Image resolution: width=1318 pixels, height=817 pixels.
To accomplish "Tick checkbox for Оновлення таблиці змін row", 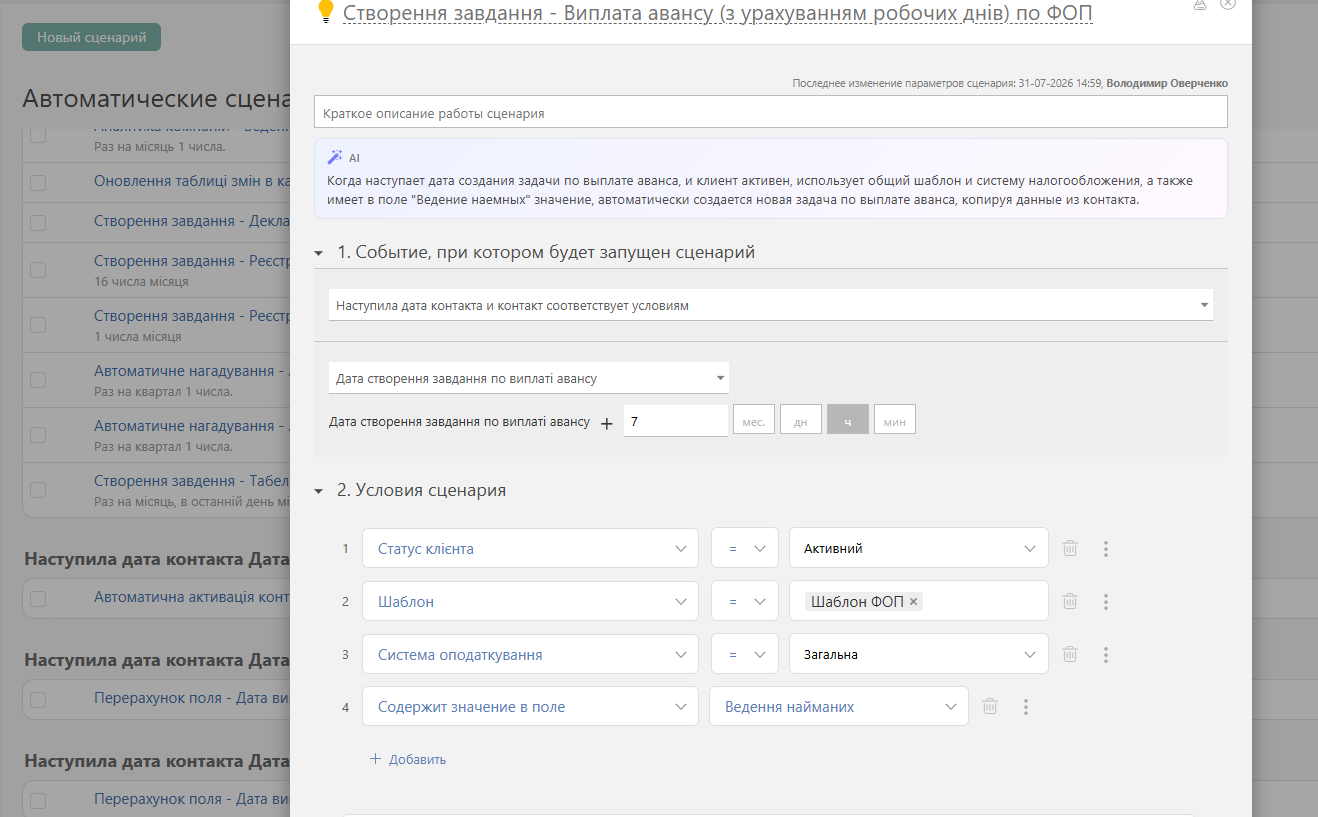I will tap(38, 182).
